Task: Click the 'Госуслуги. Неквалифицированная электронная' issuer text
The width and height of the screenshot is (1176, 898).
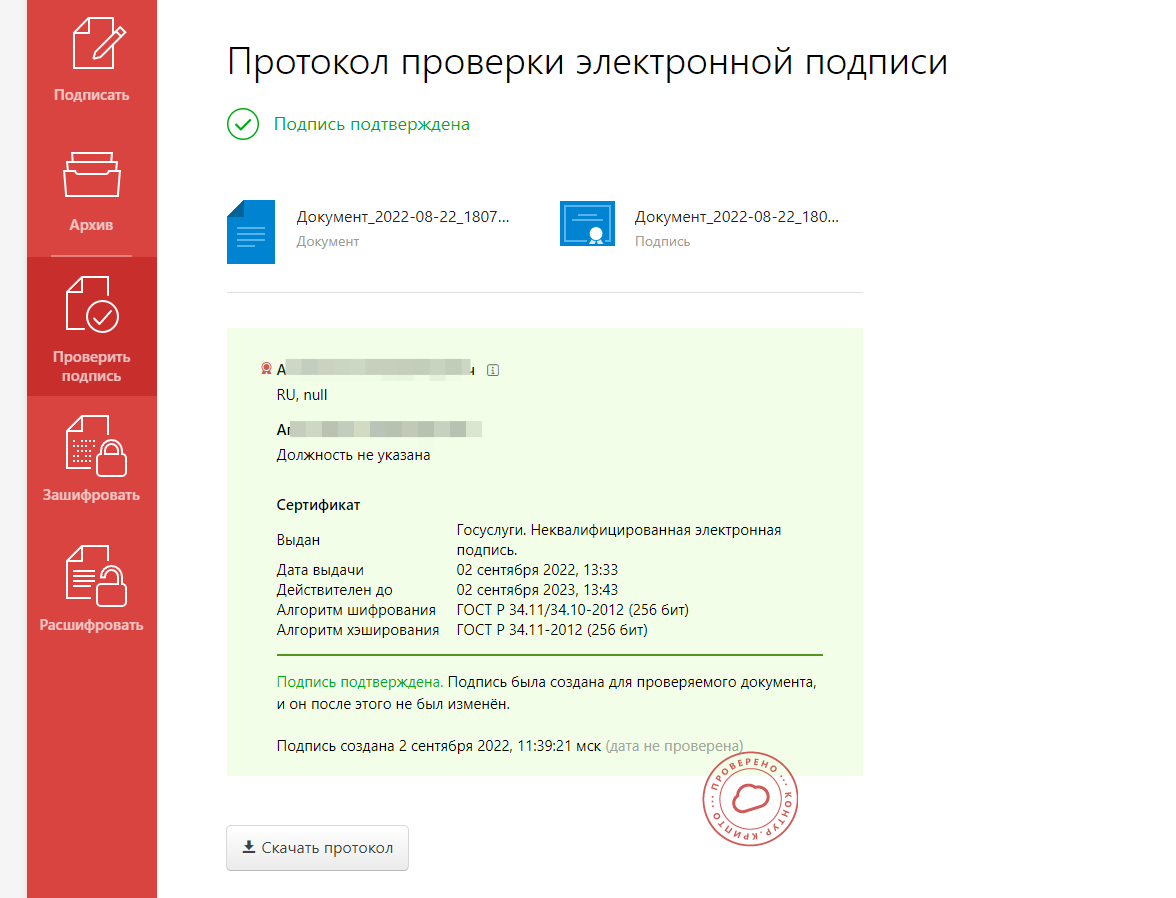Action: point(619,530)
